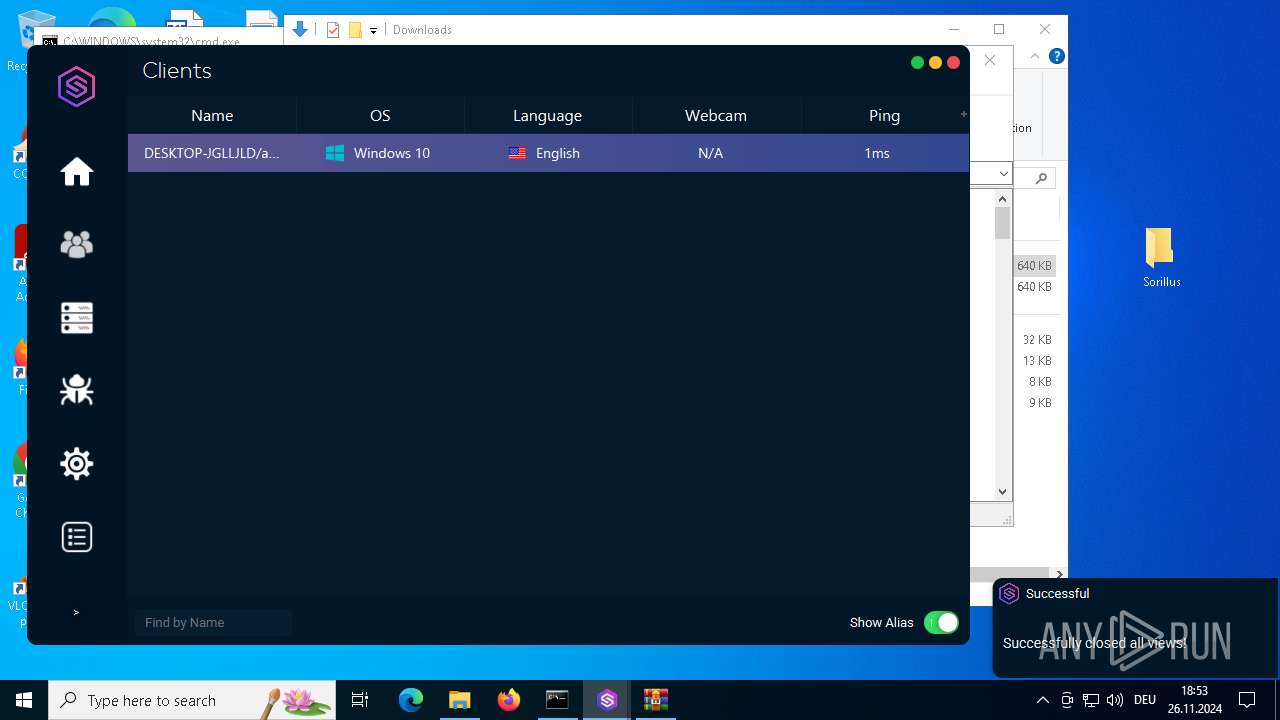Launch Firefox from taskbar
The height and width of the screenshot is (720, 1280).
[509, 700]
